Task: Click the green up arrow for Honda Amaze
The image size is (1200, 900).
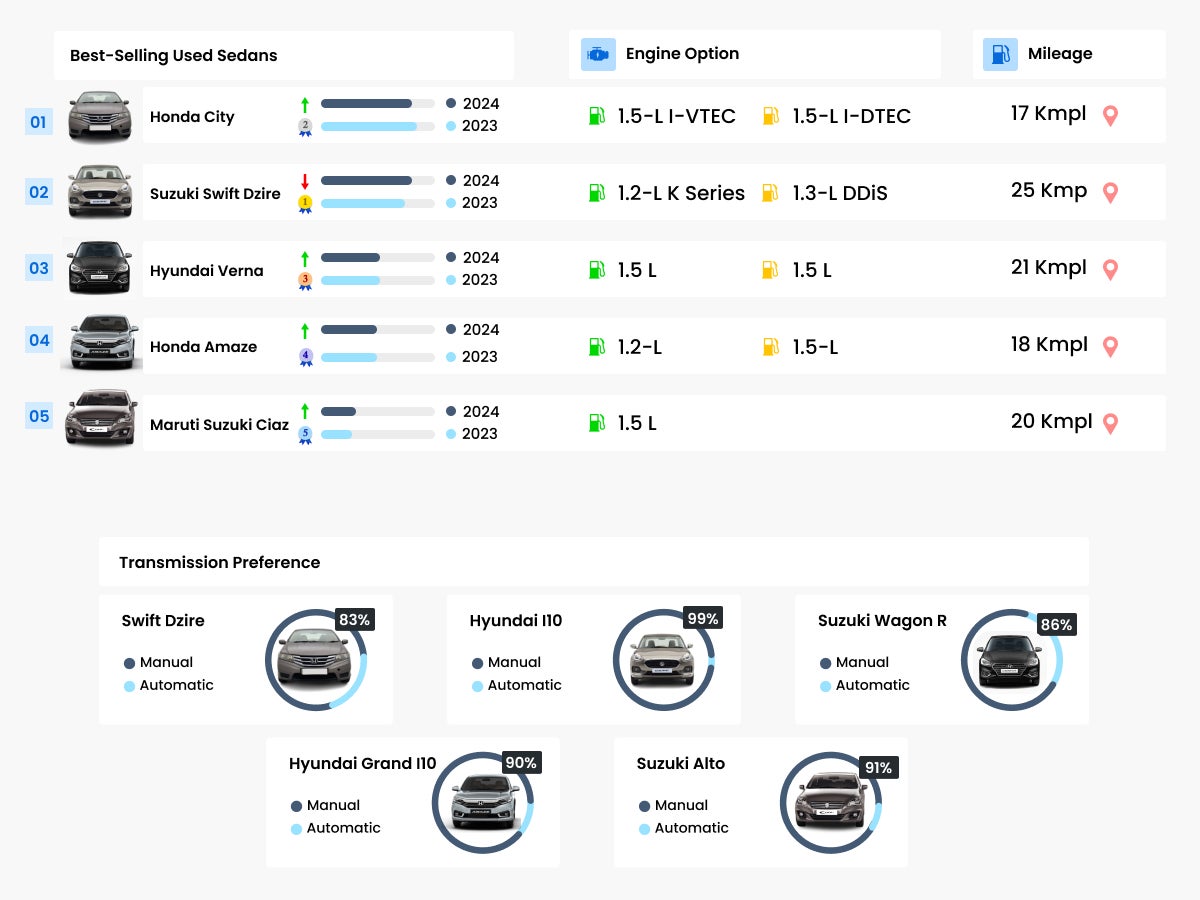Action: click(305, 330)
